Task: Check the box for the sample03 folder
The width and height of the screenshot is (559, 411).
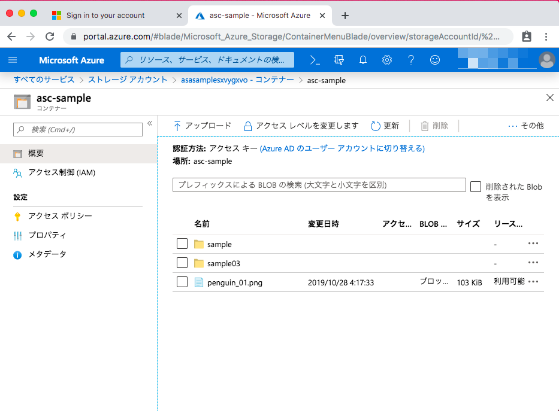Action: [182, 263]
